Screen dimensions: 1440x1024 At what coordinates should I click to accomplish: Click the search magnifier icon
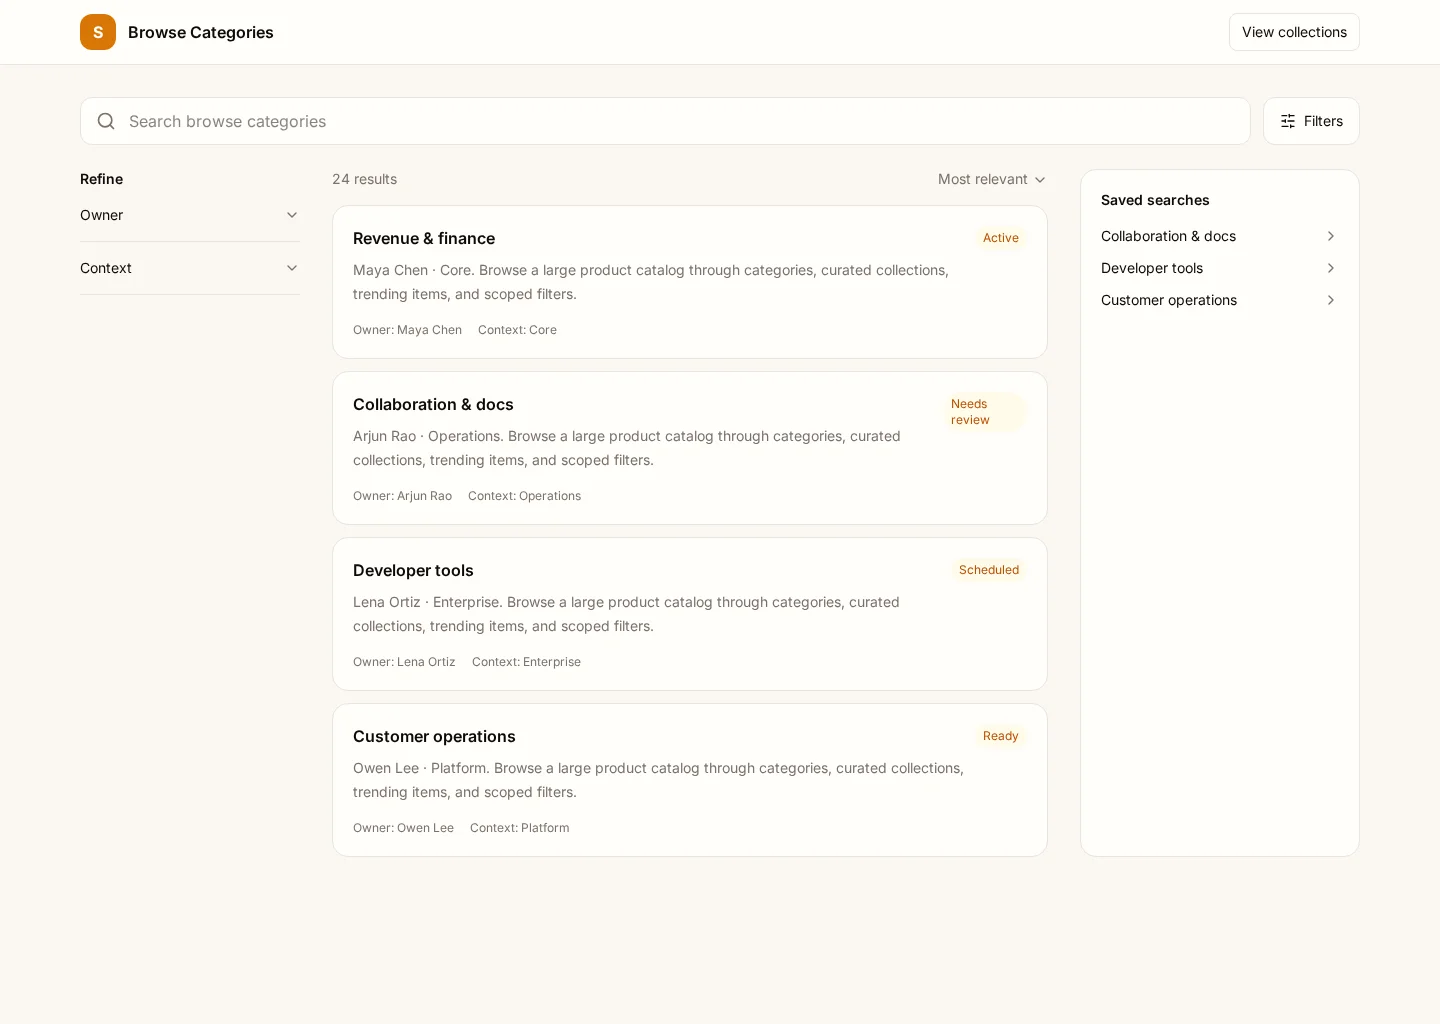click(x=106, y=121)
